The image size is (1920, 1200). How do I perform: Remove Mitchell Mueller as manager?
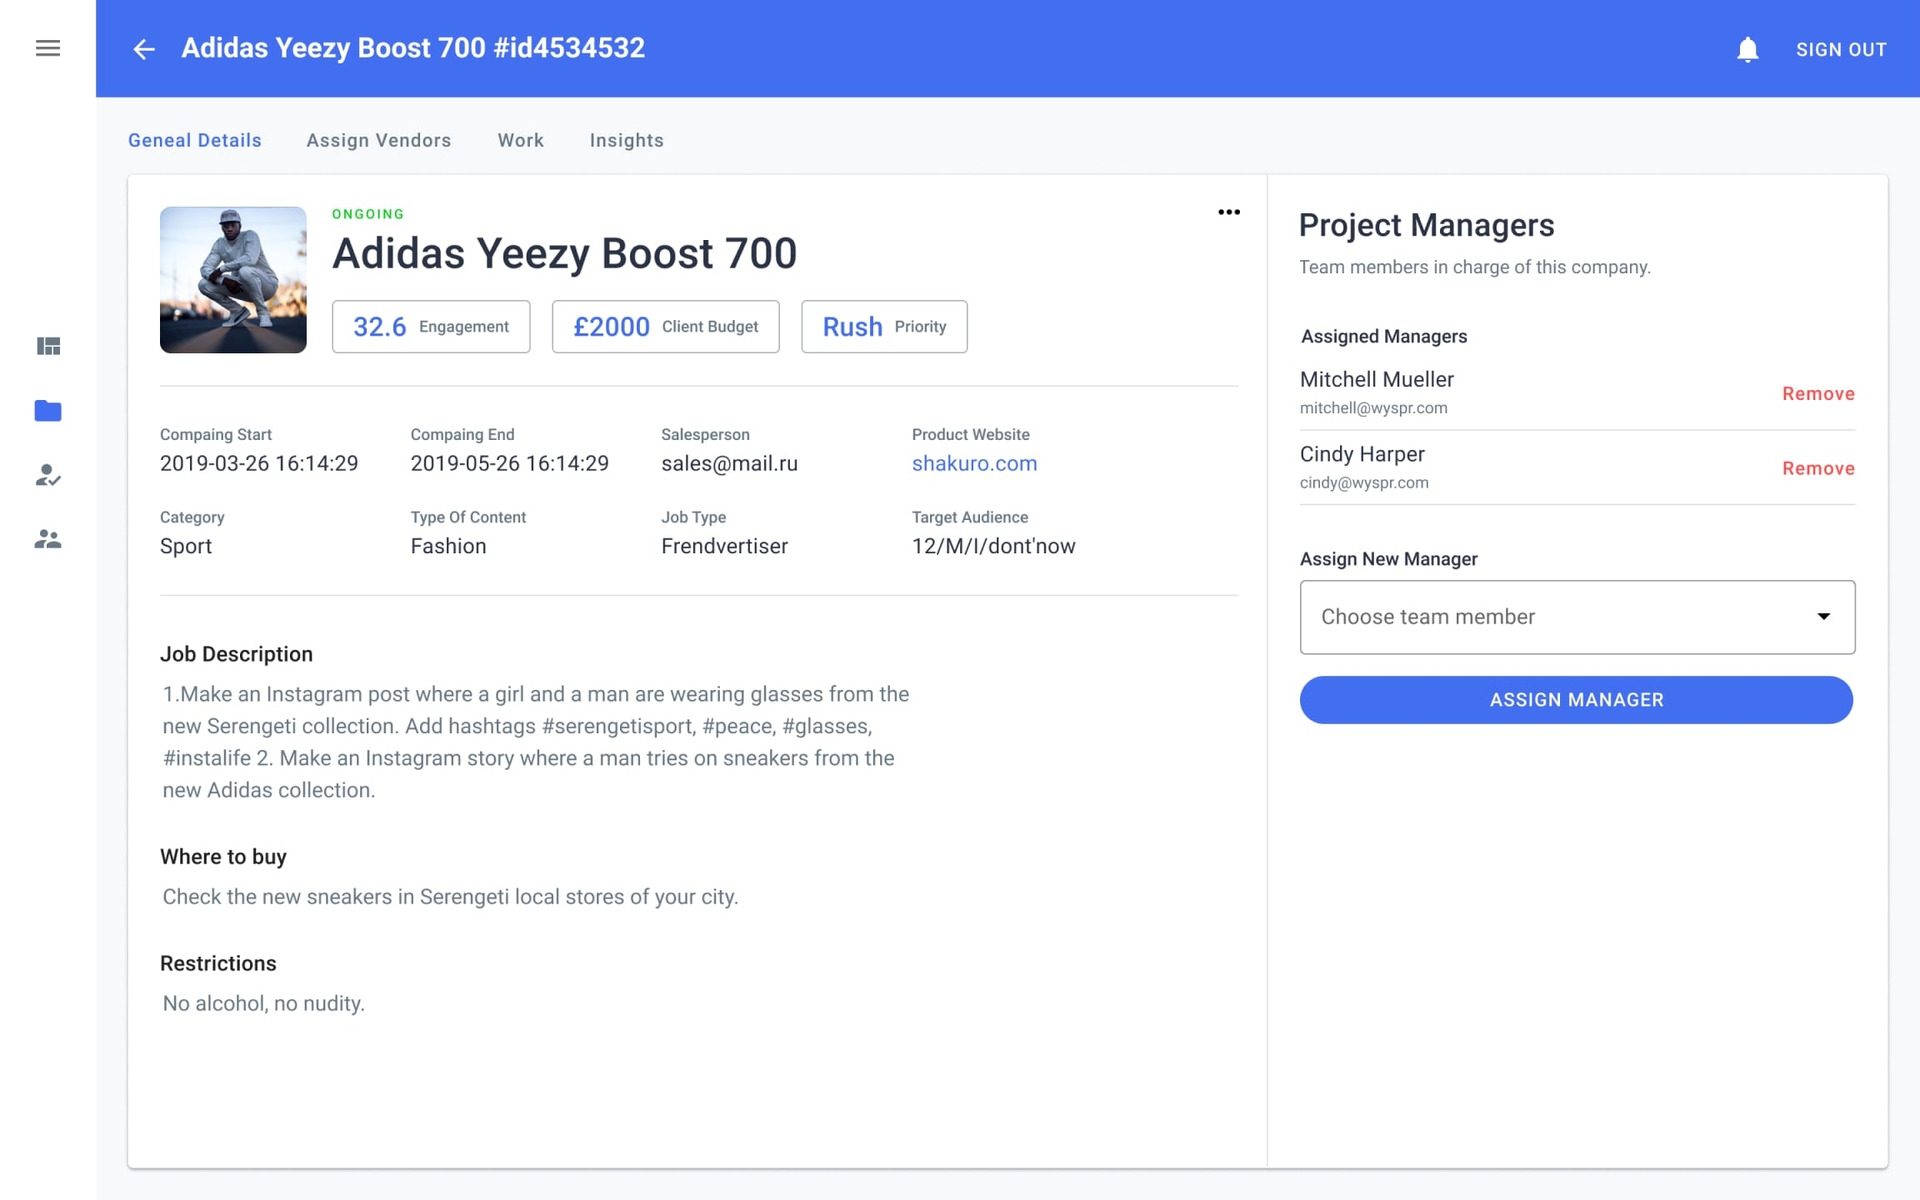pos(1818,394)
